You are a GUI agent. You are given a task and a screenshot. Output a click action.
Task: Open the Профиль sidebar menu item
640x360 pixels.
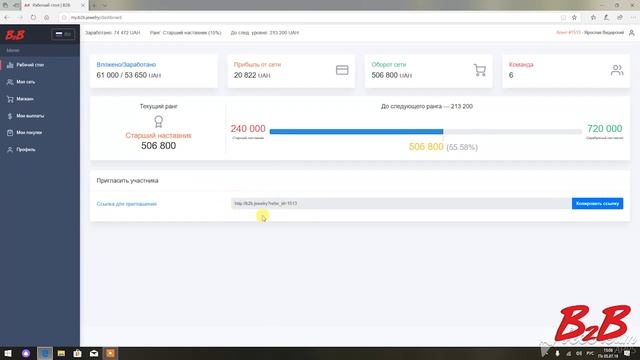coord(40,150)
